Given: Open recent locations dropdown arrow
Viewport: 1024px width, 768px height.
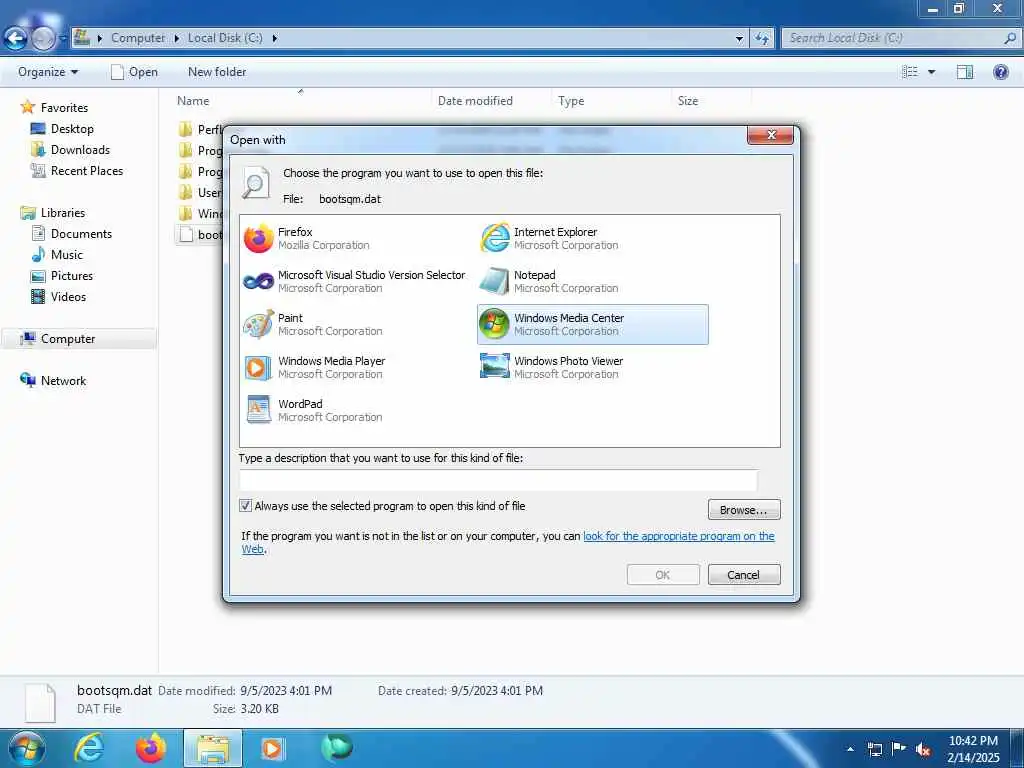Looking at the screenshot, I should point(63,39).
